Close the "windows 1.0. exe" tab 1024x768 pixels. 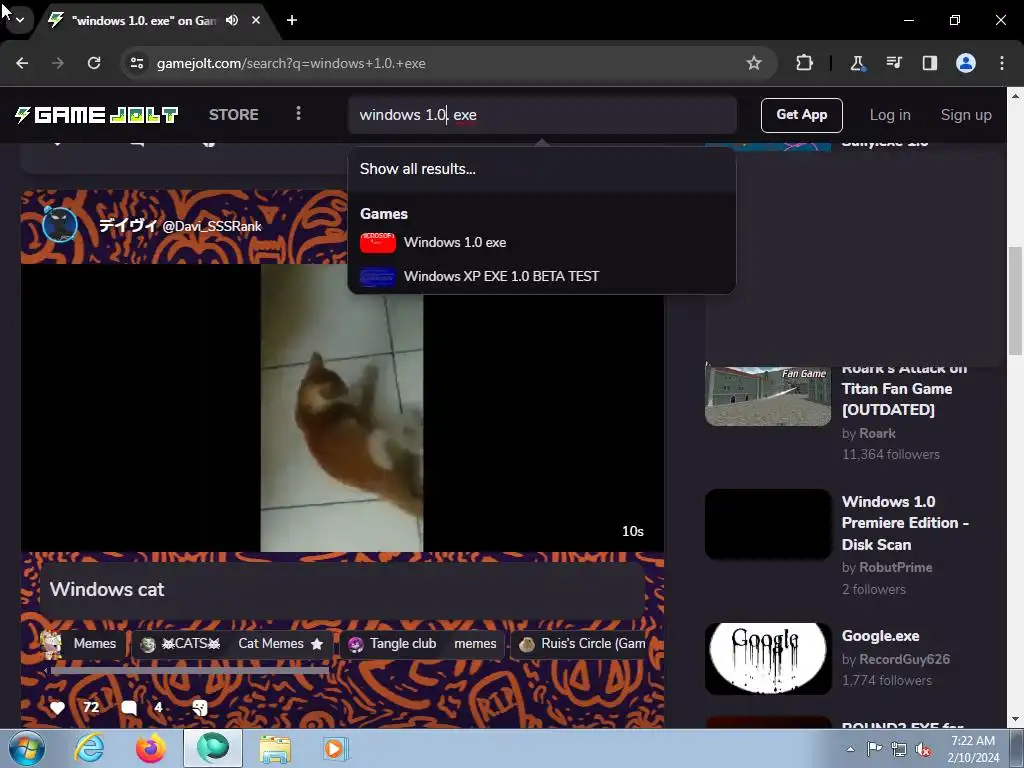point(256,20)
